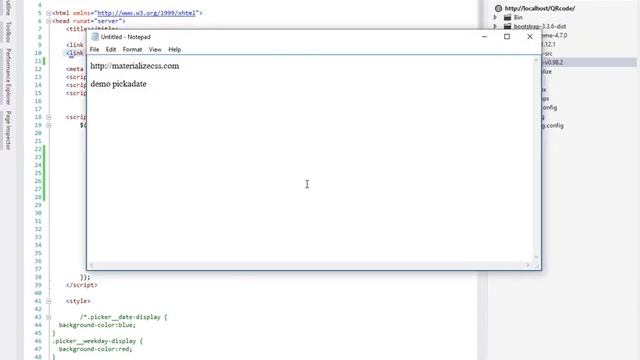
Task: Click the closing script tag on line 39
Action: [82, 285]
